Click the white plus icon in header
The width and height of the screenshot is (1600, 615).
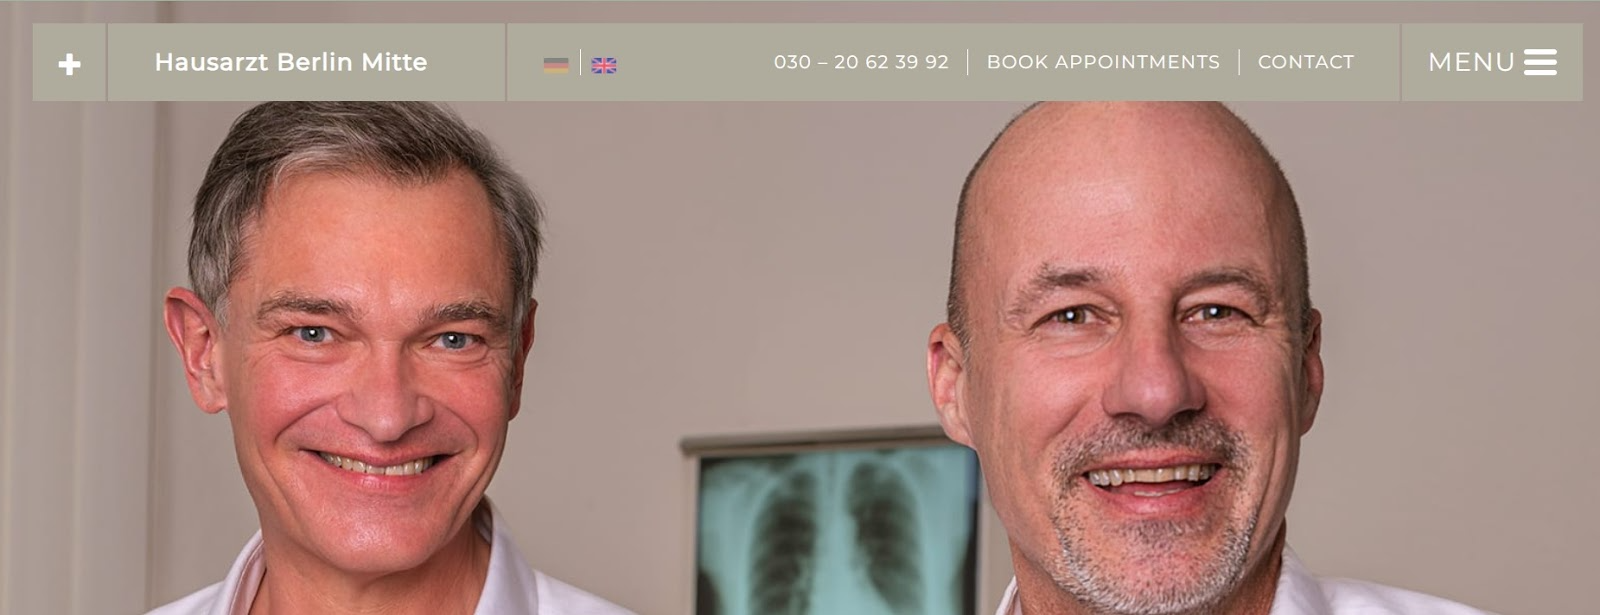(69, 65)
